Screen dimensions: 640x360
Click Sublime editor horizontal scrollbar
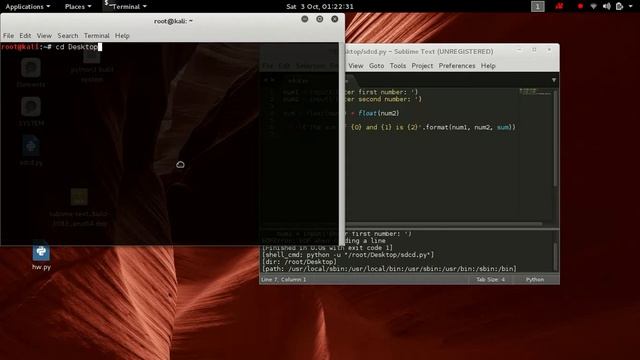pos(444,224)
